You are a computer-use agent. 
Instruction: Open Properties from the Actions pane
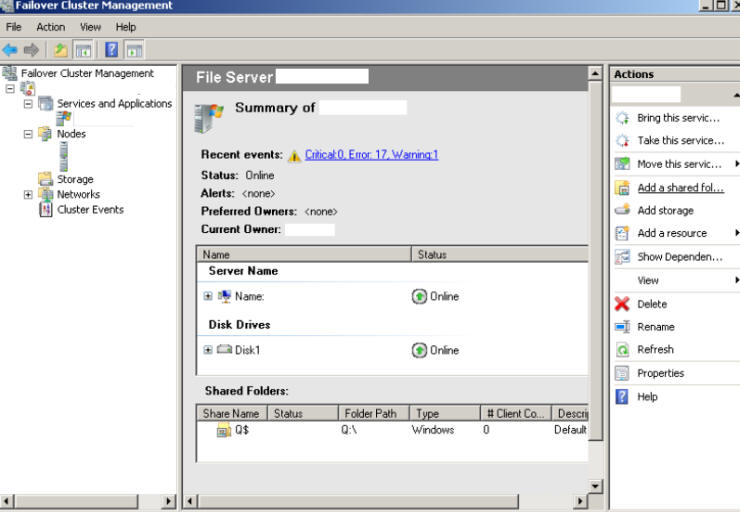[660, 373]
